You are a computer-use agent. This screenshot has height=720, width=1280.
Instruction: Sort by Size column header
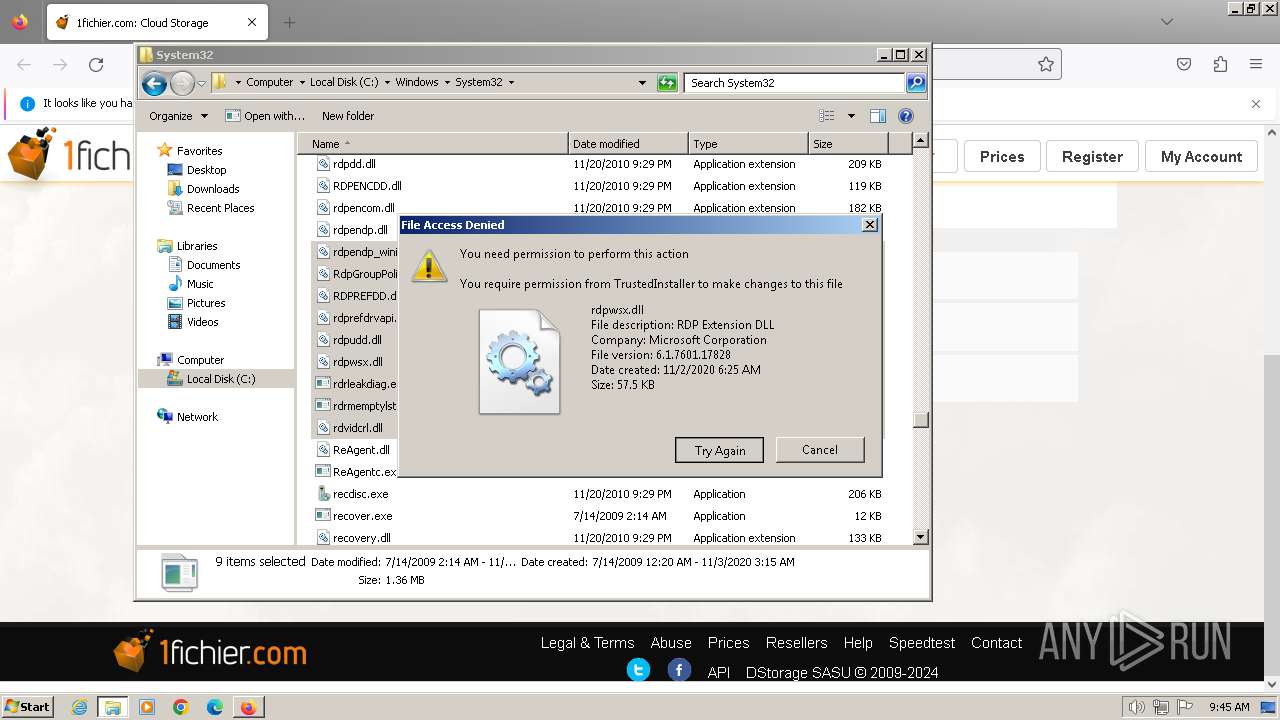point(848,144)
